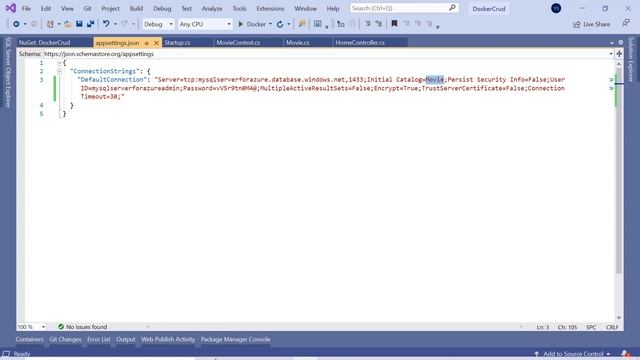This screenshot has width=640, height=360.
Task: Open the user account avatar
Action: click(x=556, y=8)
